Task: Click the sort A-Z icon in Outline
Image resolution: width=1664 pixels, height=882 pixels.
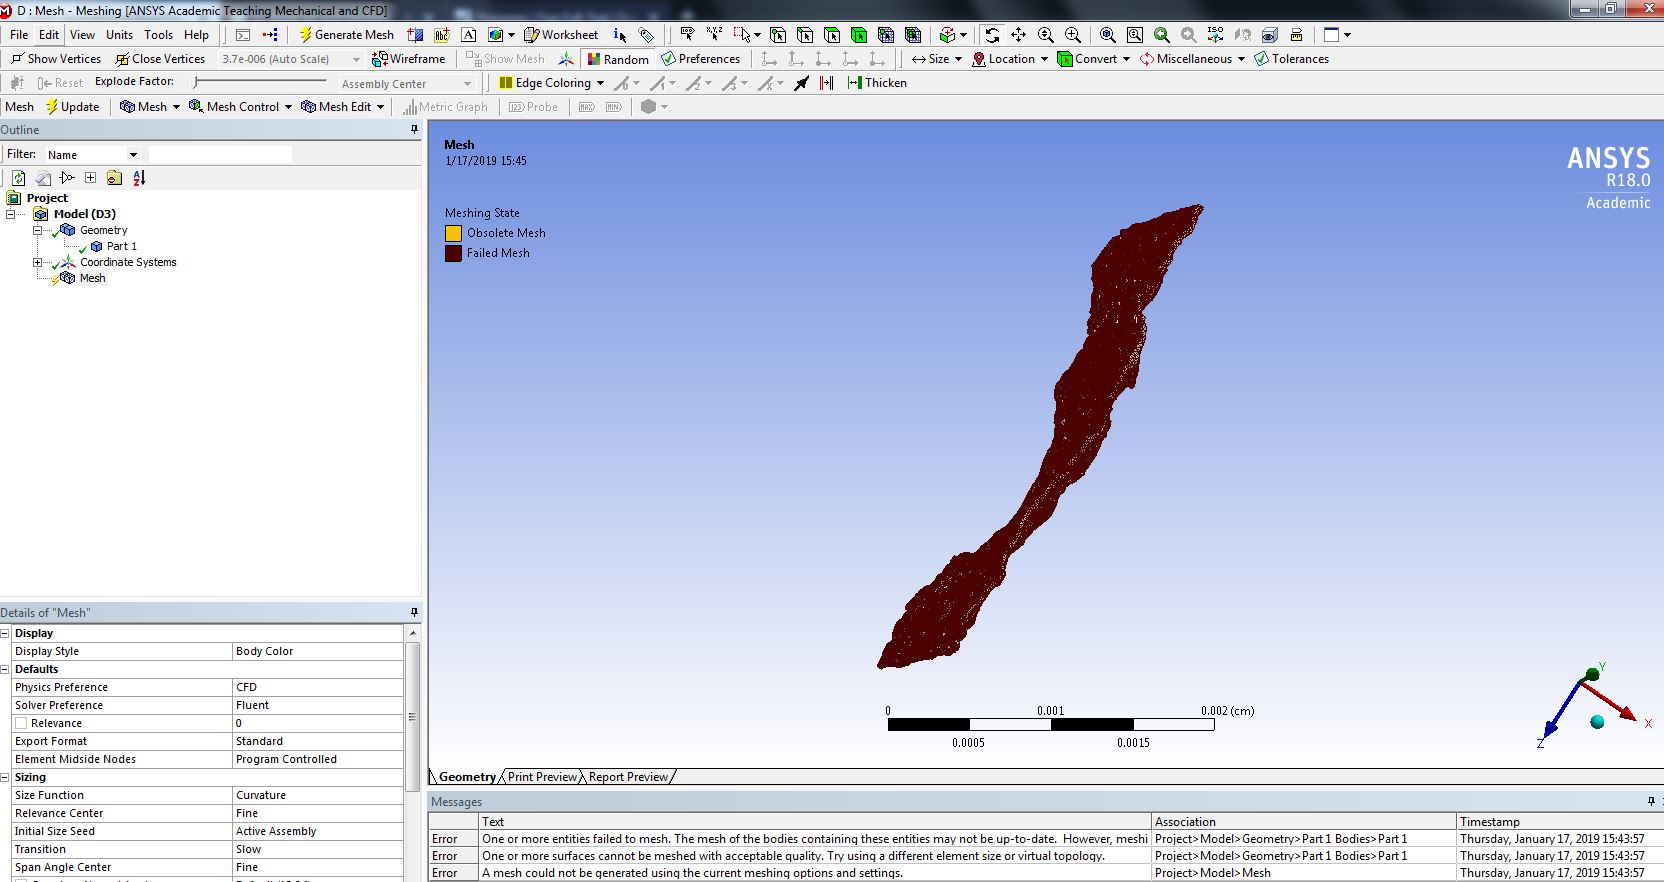Action: [x=139, y=178]
